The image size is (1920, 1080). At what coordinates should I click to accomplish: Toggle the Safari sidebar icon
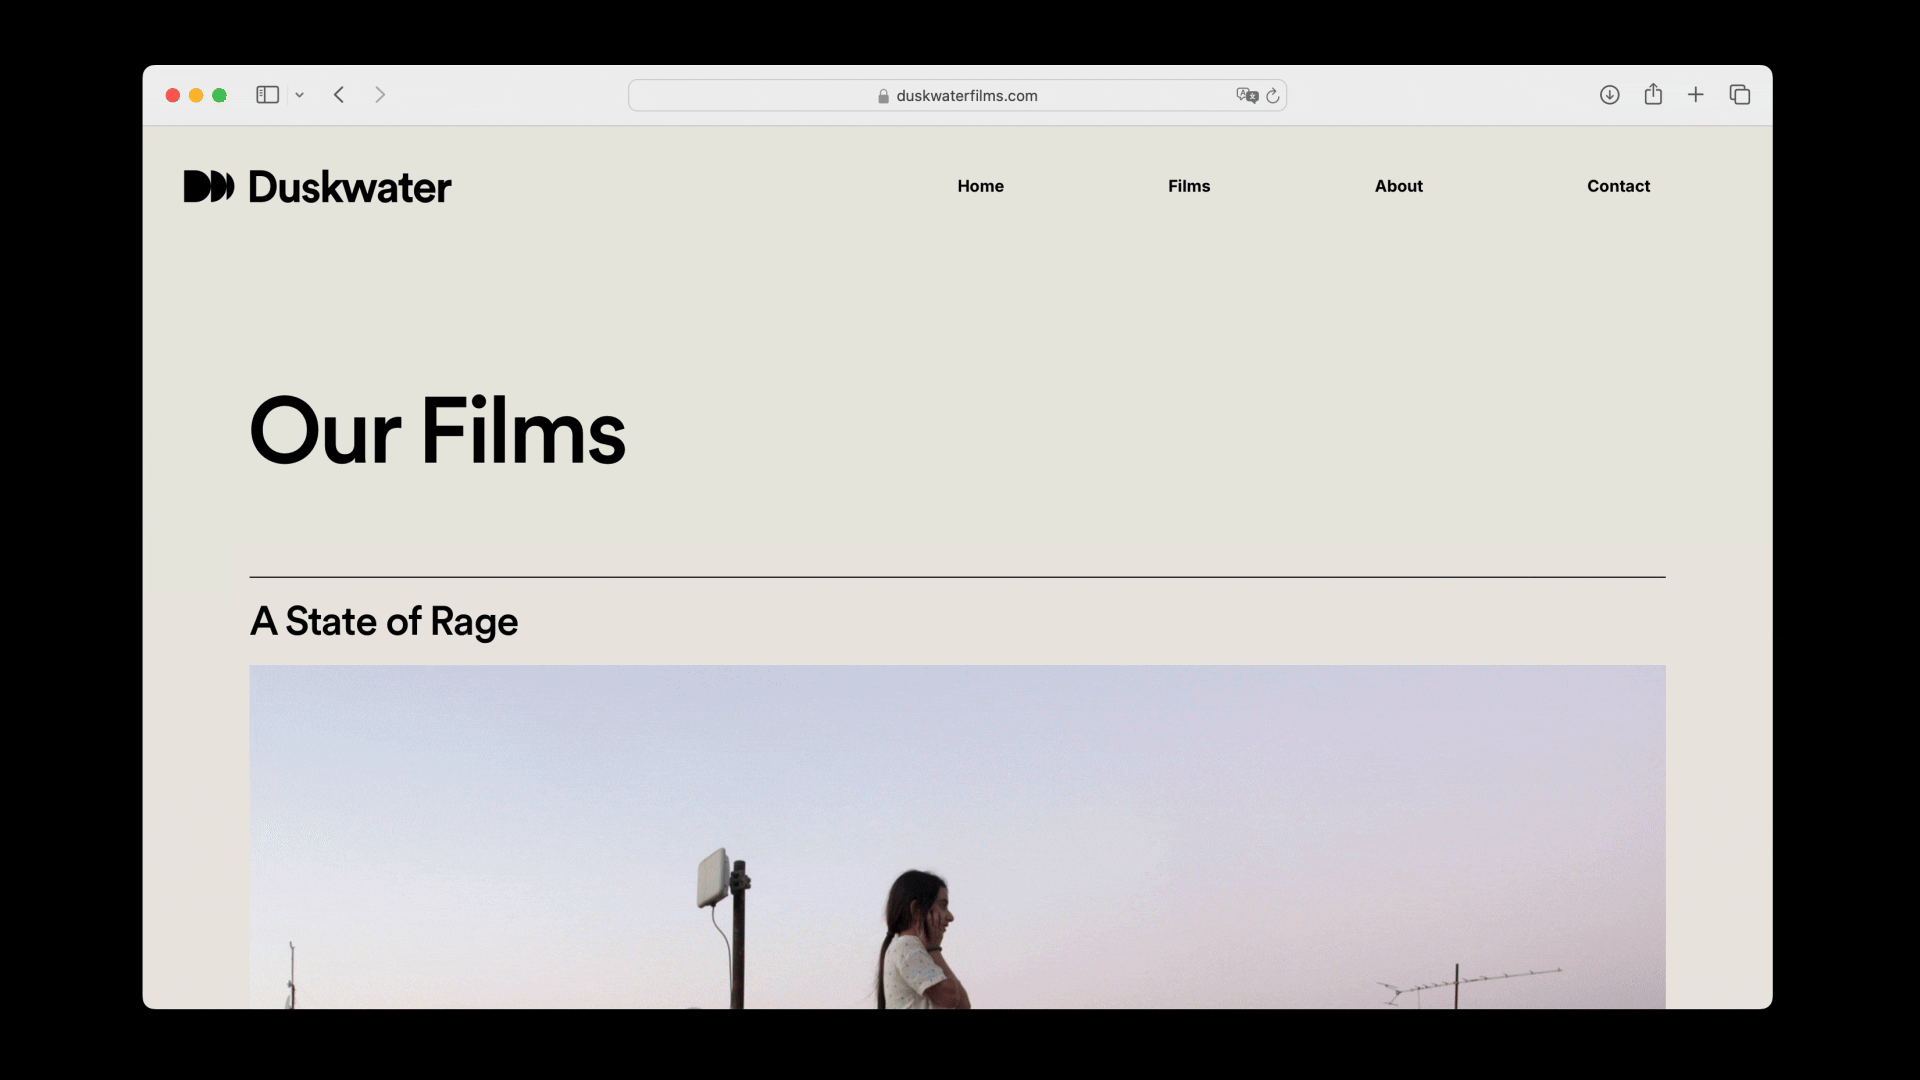[267, 95]
